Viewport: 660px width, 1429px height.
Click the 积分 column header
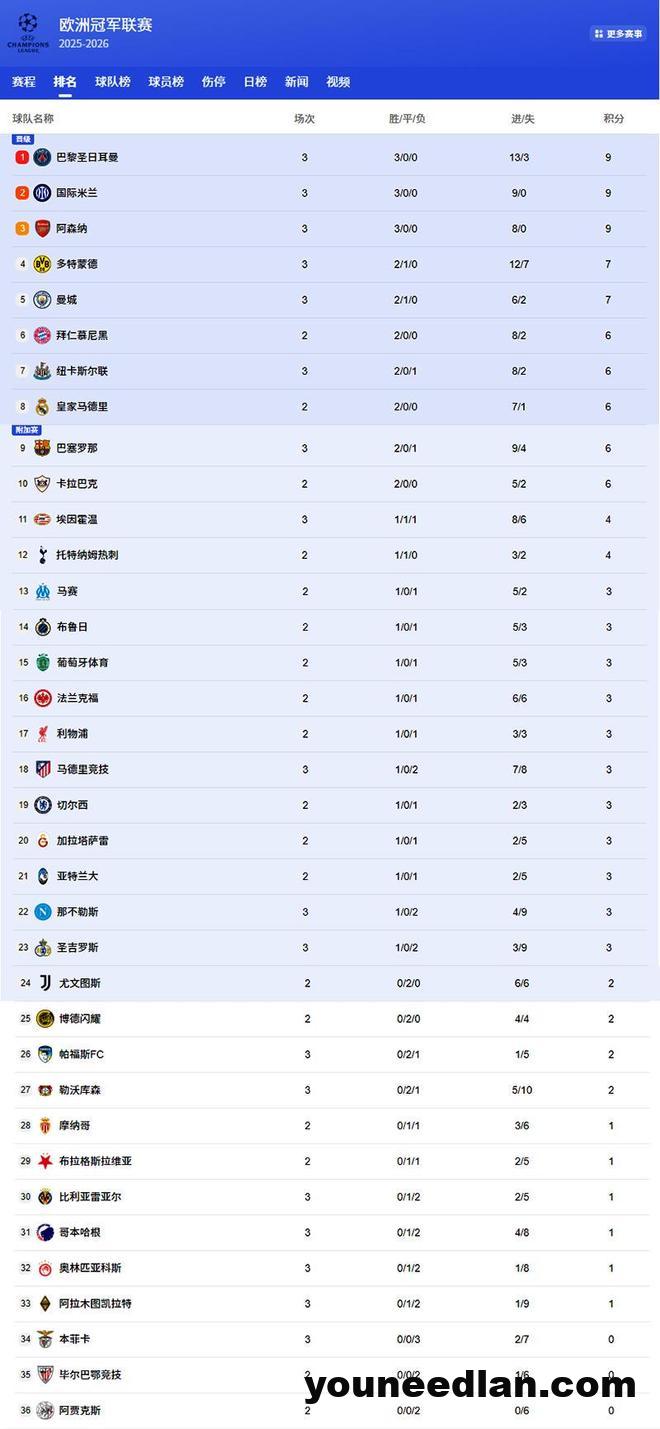pos(614,118)
